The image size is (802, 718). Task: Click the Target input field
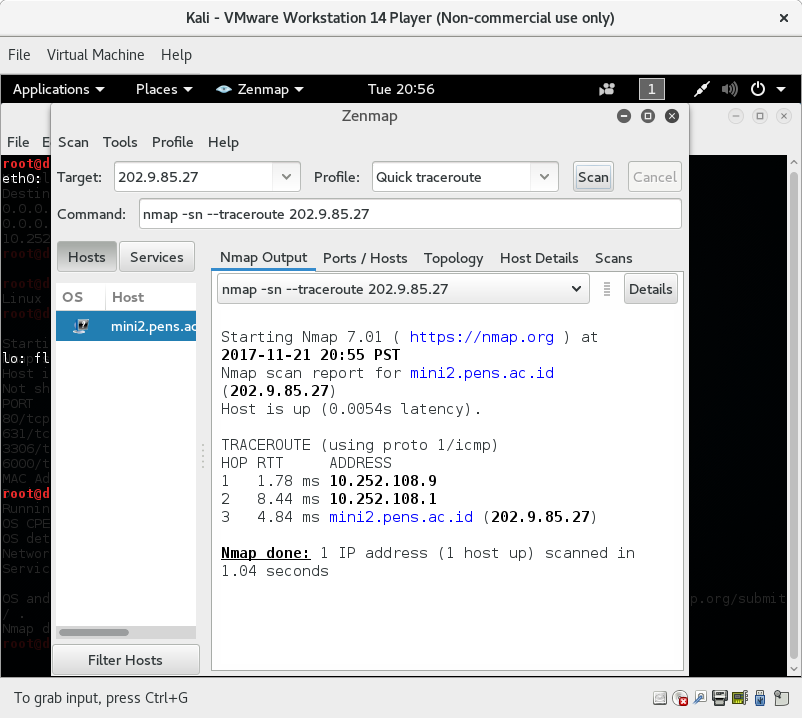pos(193,177)
